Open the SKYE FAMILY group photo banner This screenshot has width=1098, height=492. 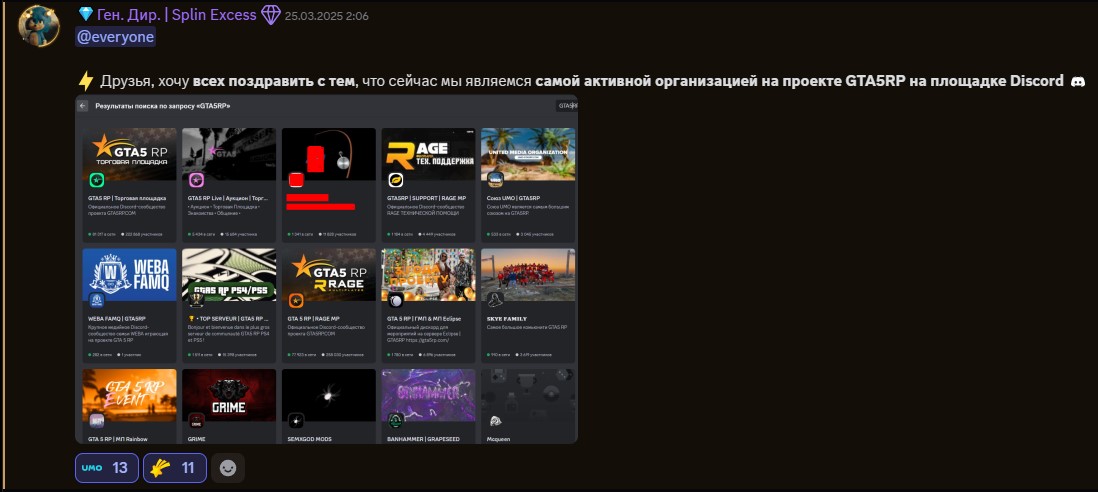[528, 274]
